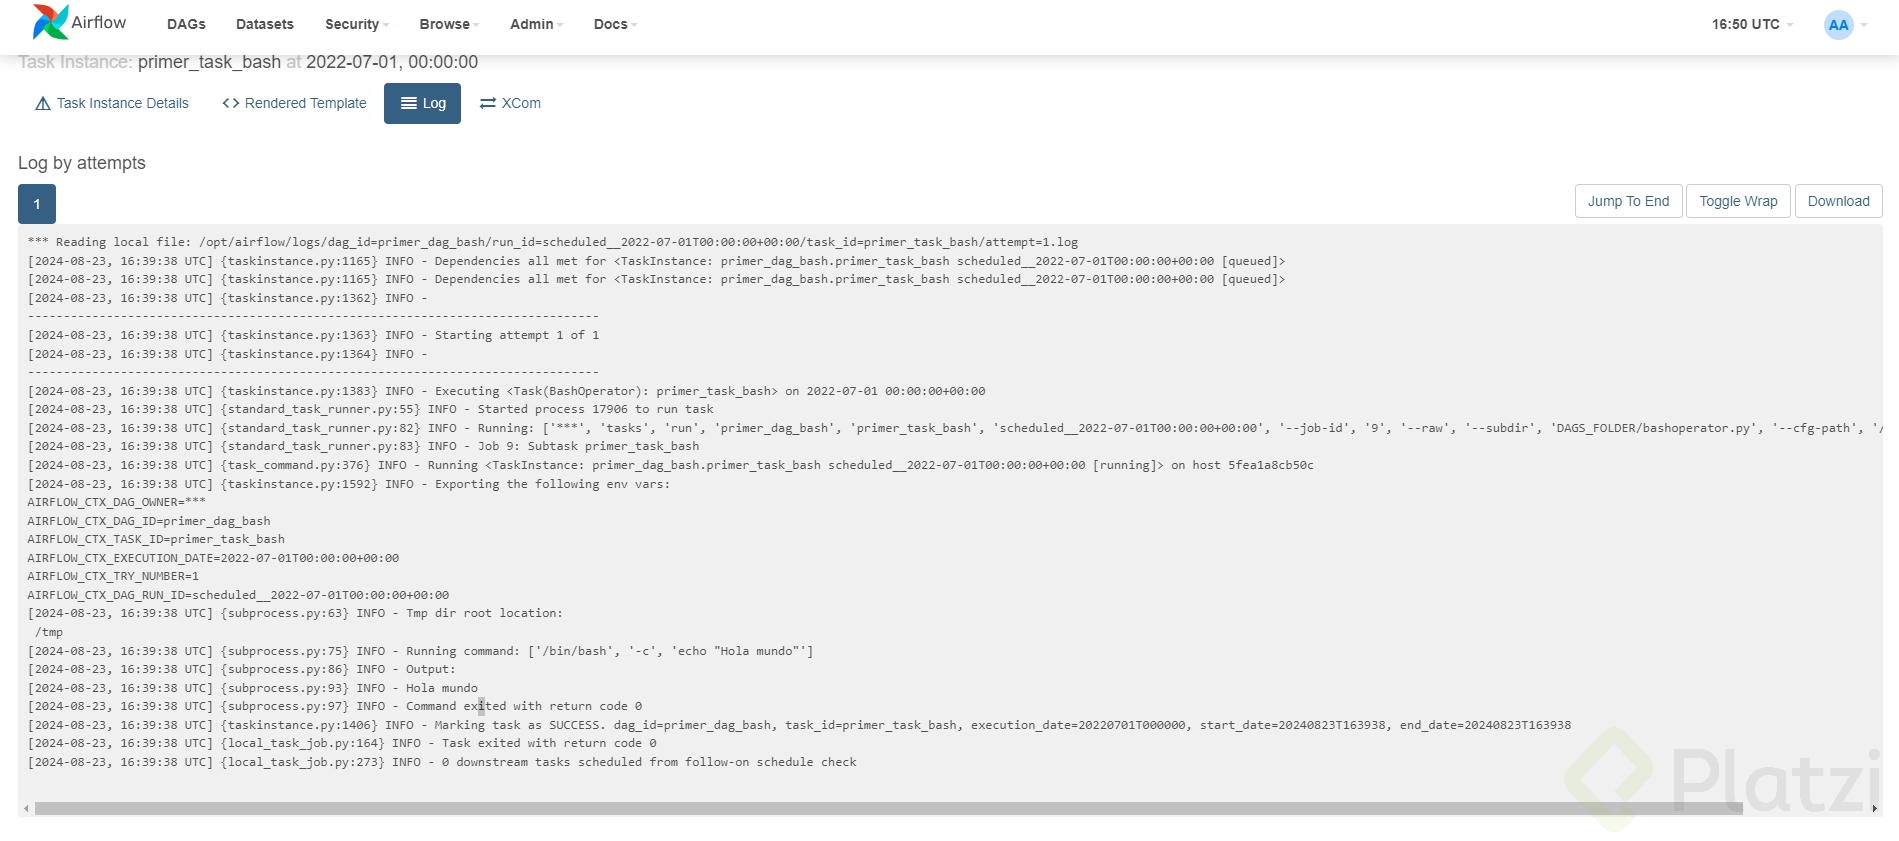Click the warning triangle icon beside Task Instance Details
The width and height of the screenshot is (1899, 841).
[x=43, y=104]
